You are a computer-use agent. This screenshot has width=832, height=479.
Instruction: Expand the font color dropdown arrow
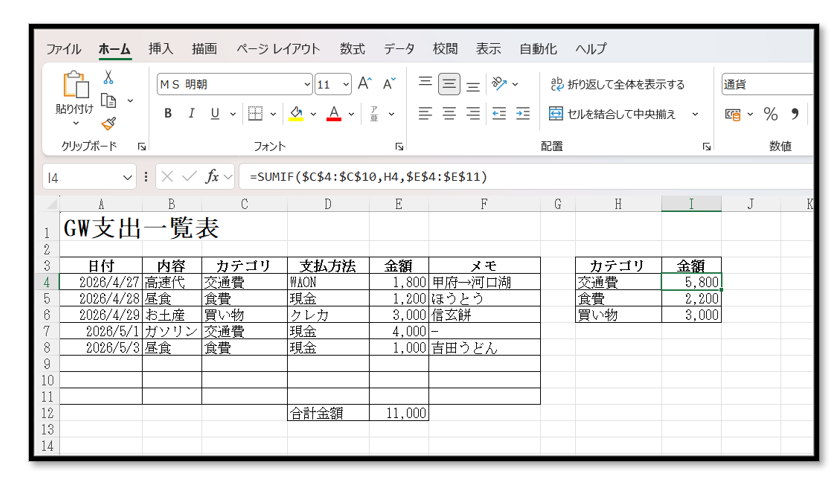[x=351, y=114]
